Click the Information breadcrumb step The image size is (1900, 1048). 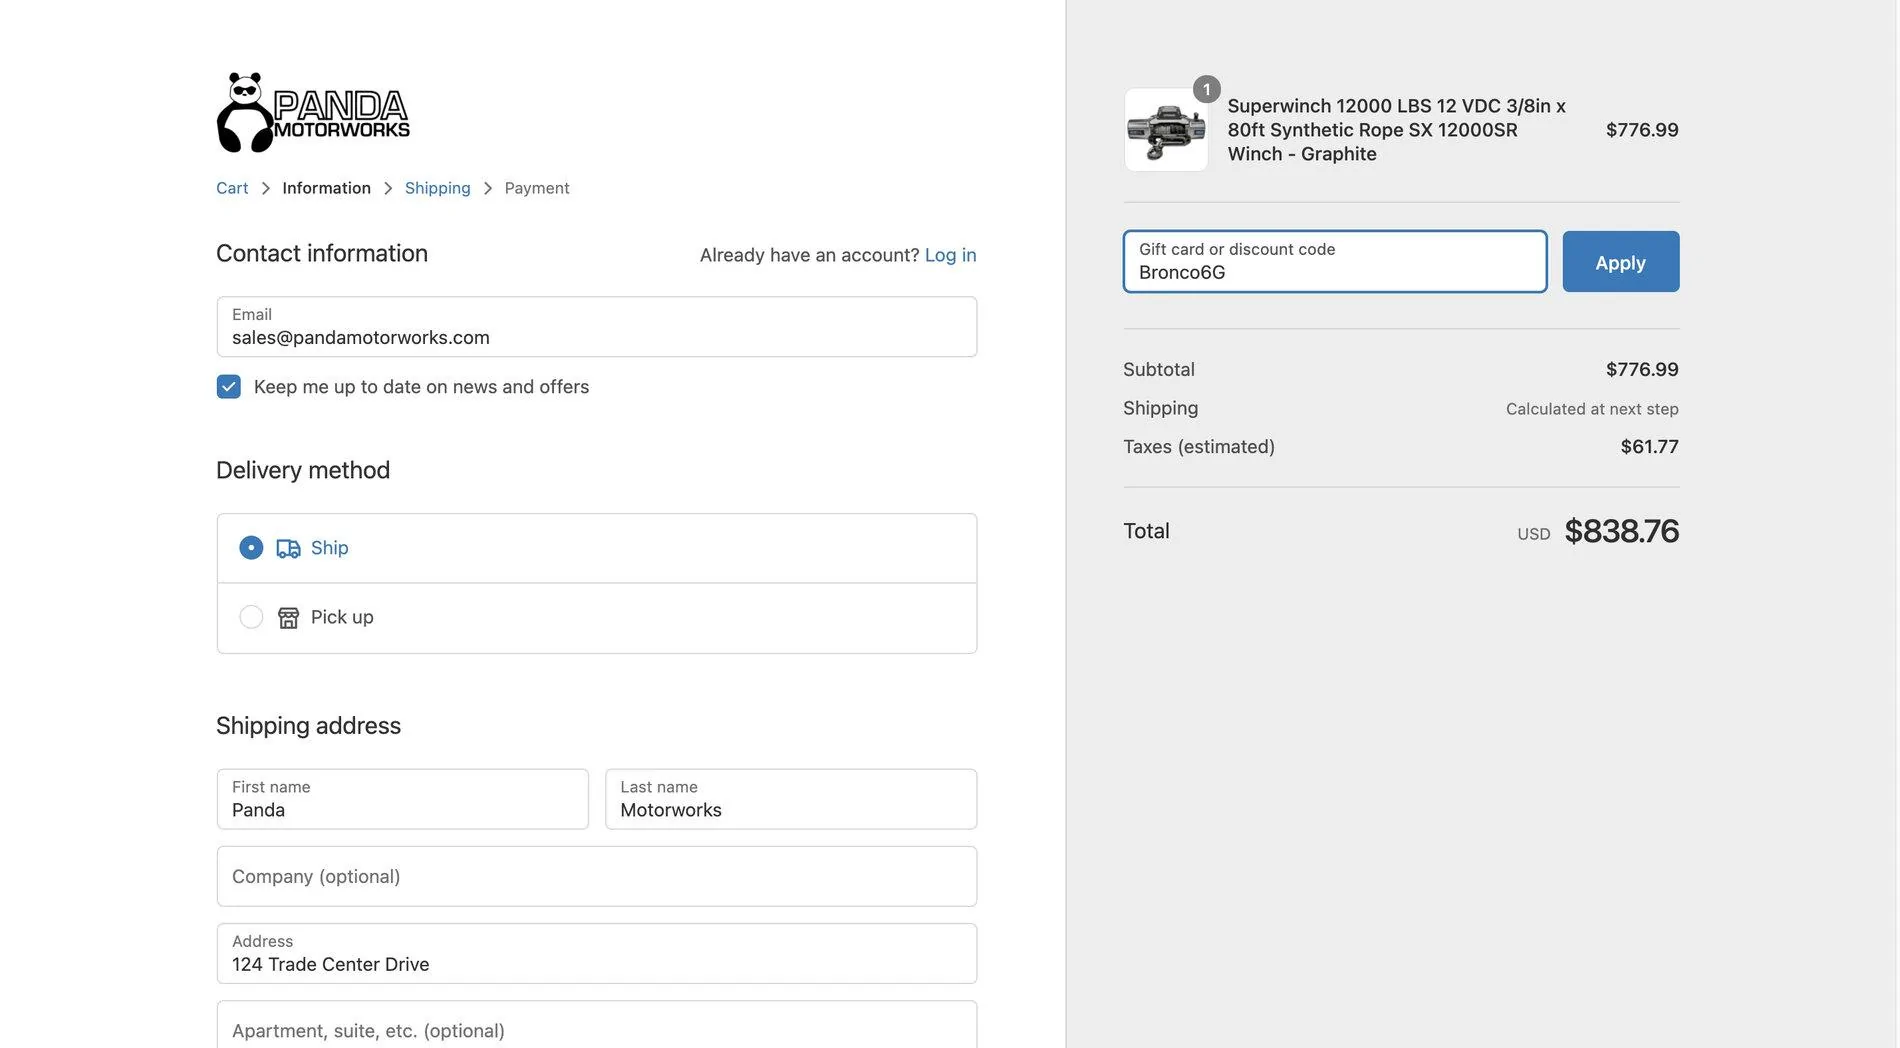coord(326,188)
